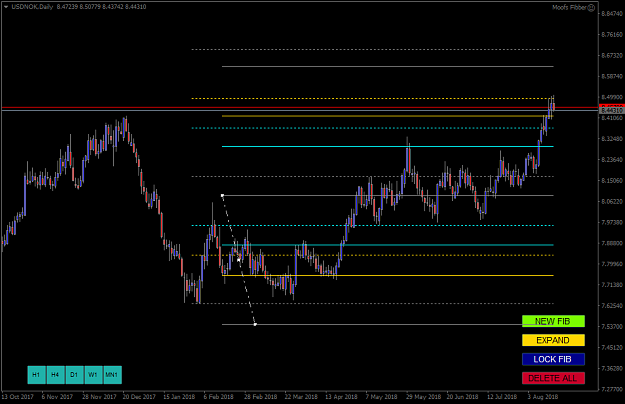Screen dimensions: 625x404
Task: Click the current price label 8.44310
Action: (x=611, y=110)
